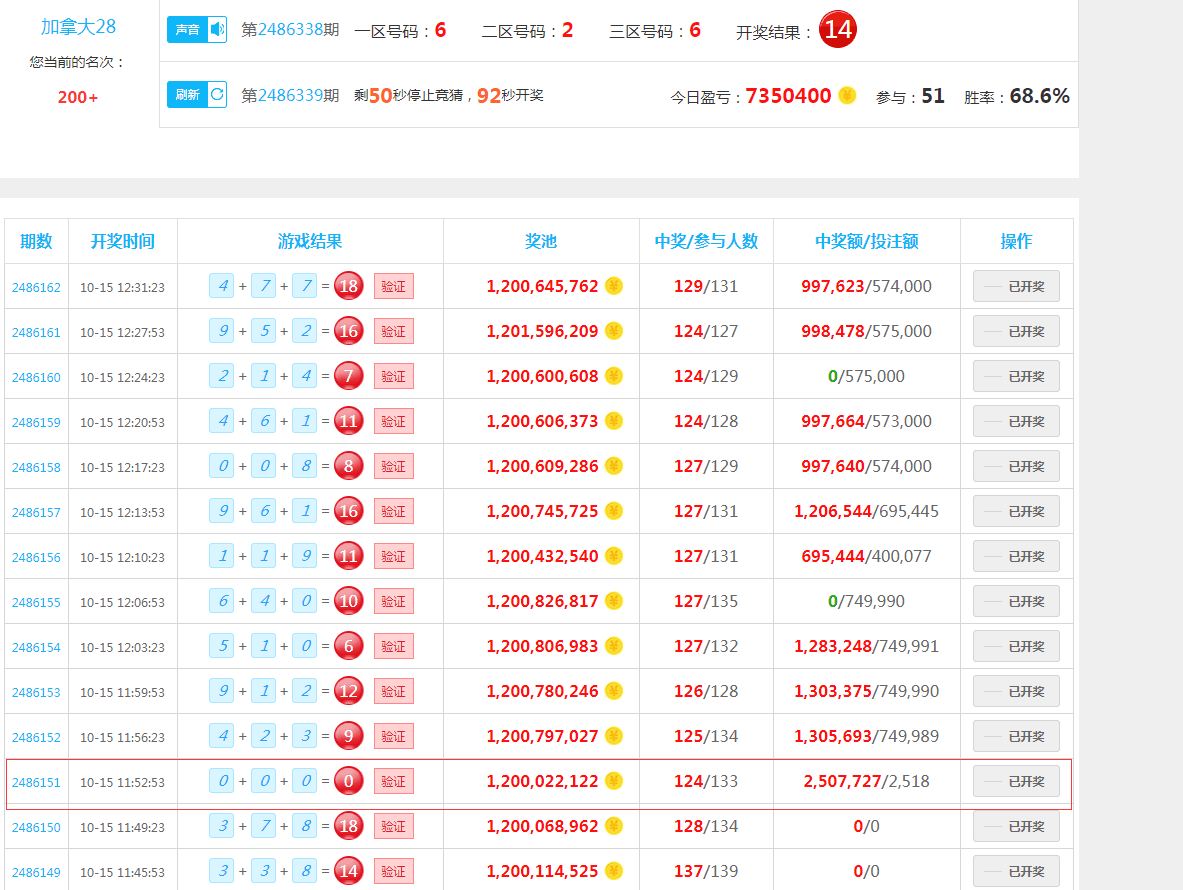Open period 2486152 link

tap(36, 738)
